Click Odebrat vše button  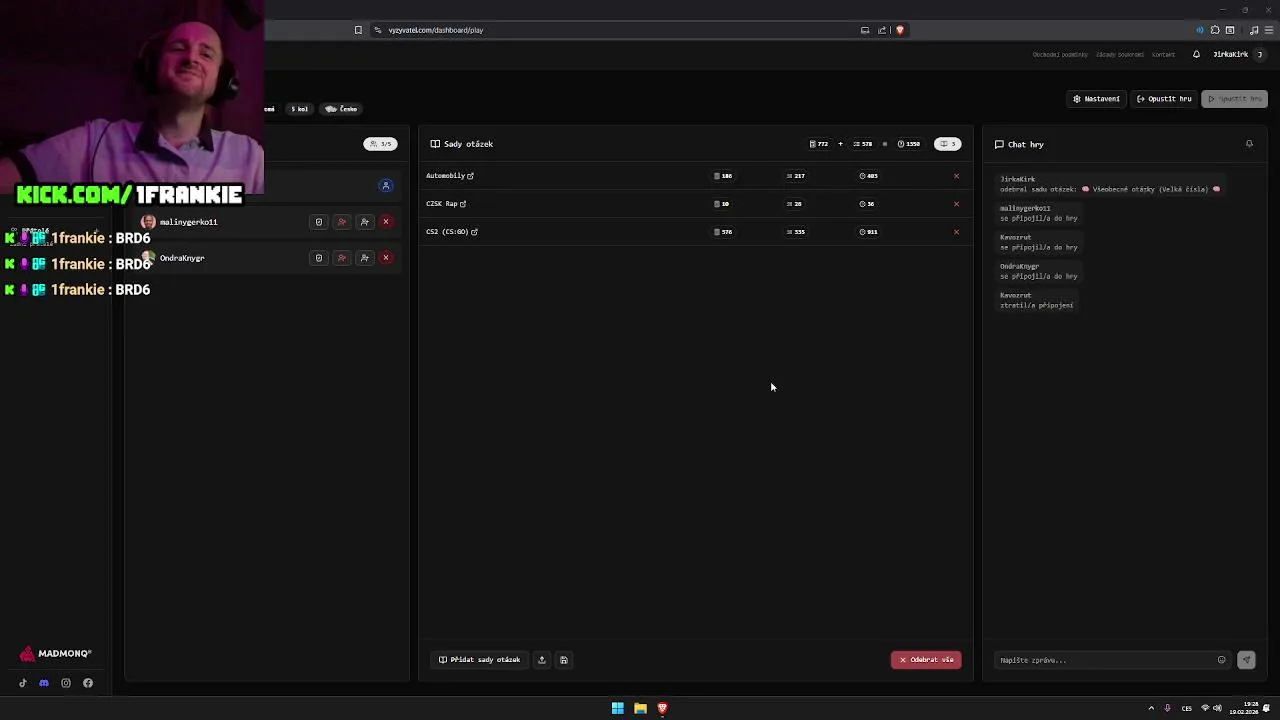pos(926,660)
